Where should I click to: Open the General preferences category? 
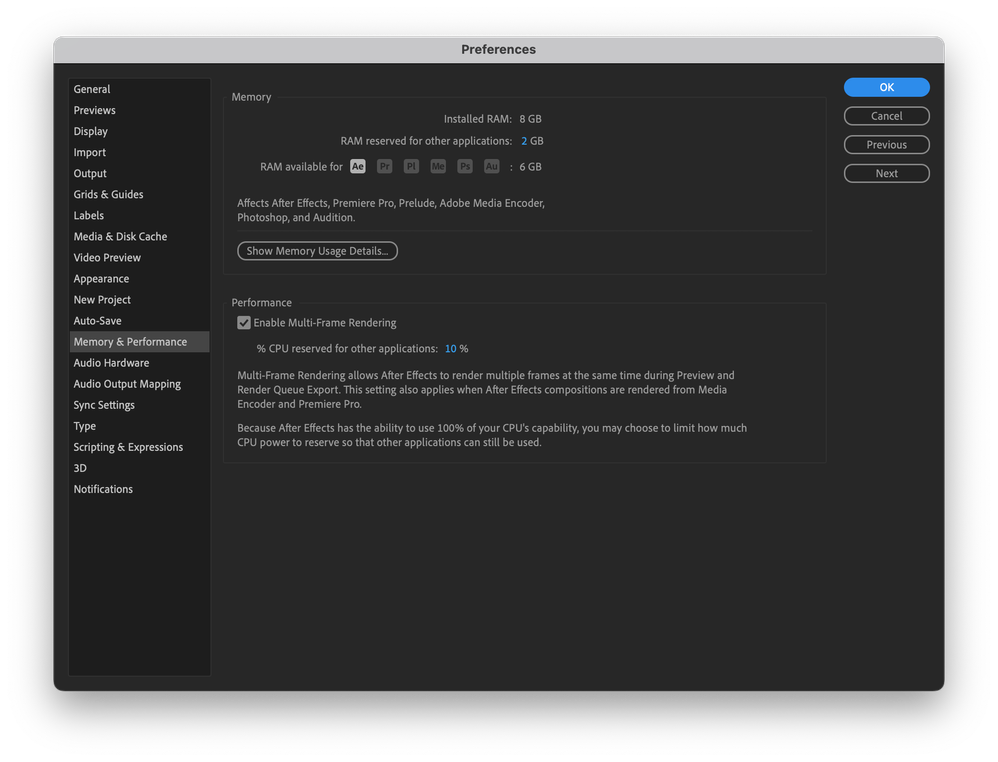tap(139, 89)
